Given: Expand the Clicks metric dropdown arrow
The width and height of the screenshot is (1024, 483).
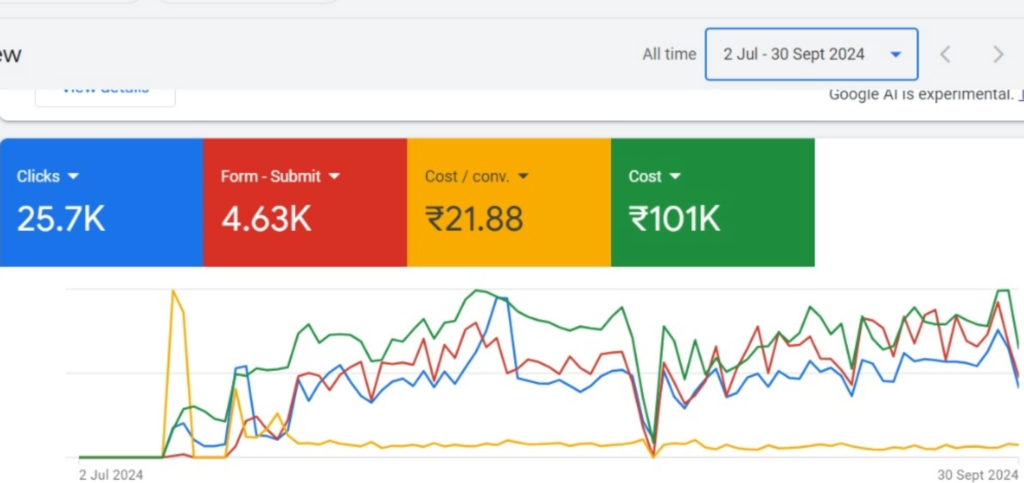Looking at the screenshot, I should [x=73, y=177].
